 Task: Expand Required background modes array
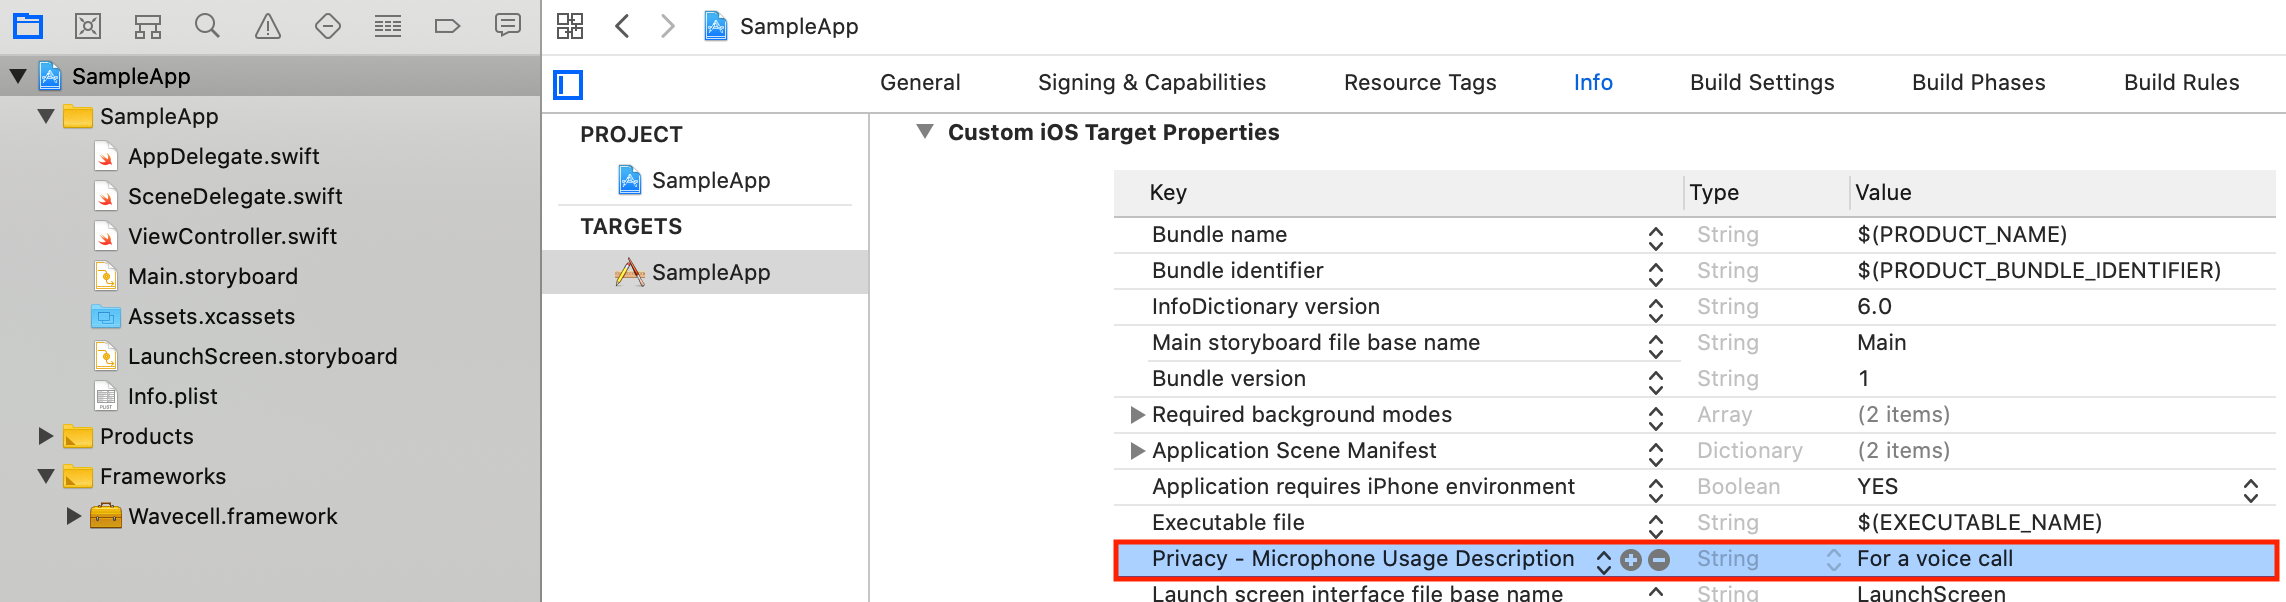click(1137, 414)
